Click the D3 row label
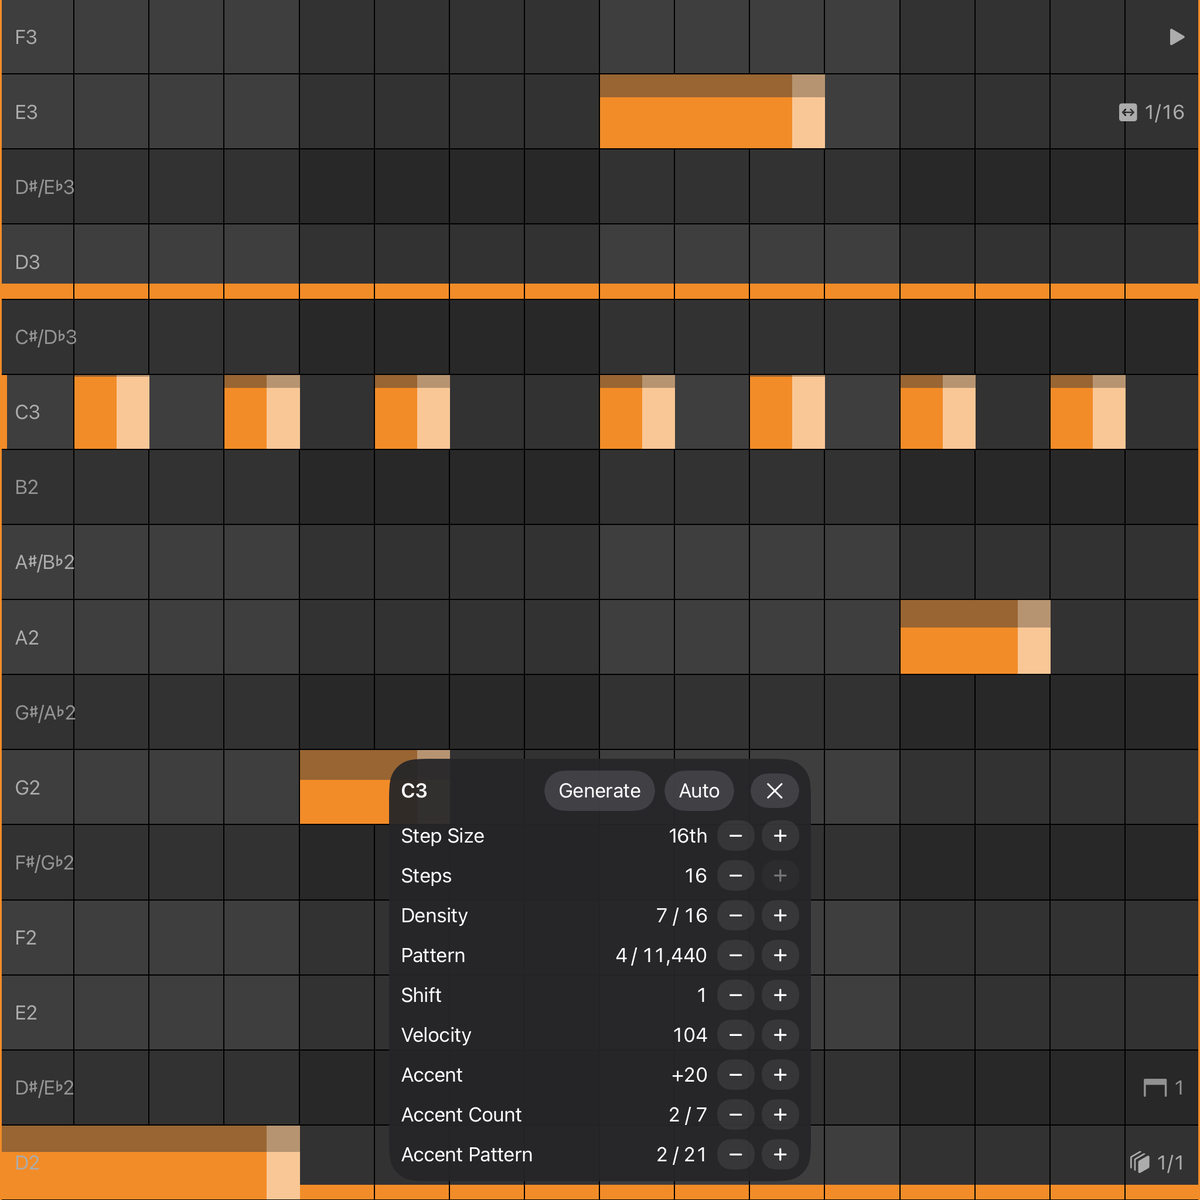Screen dimensions: 1200x1200 click(x=27, y=262)
